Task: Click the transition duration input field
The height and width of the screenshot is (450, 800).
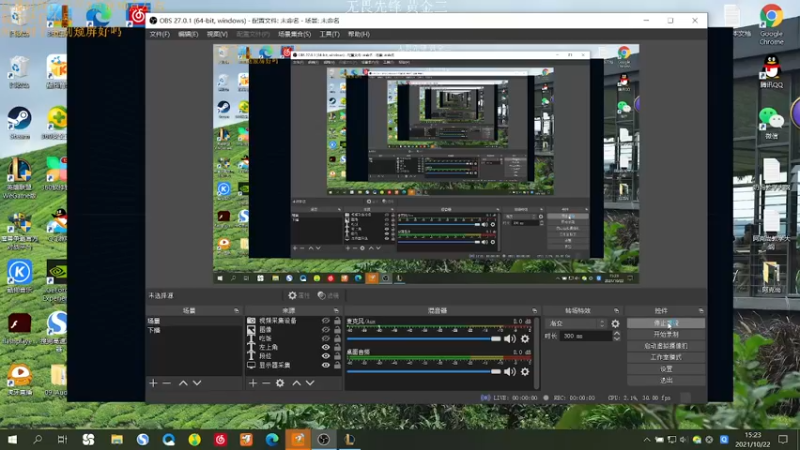Action: pos(586,336)
